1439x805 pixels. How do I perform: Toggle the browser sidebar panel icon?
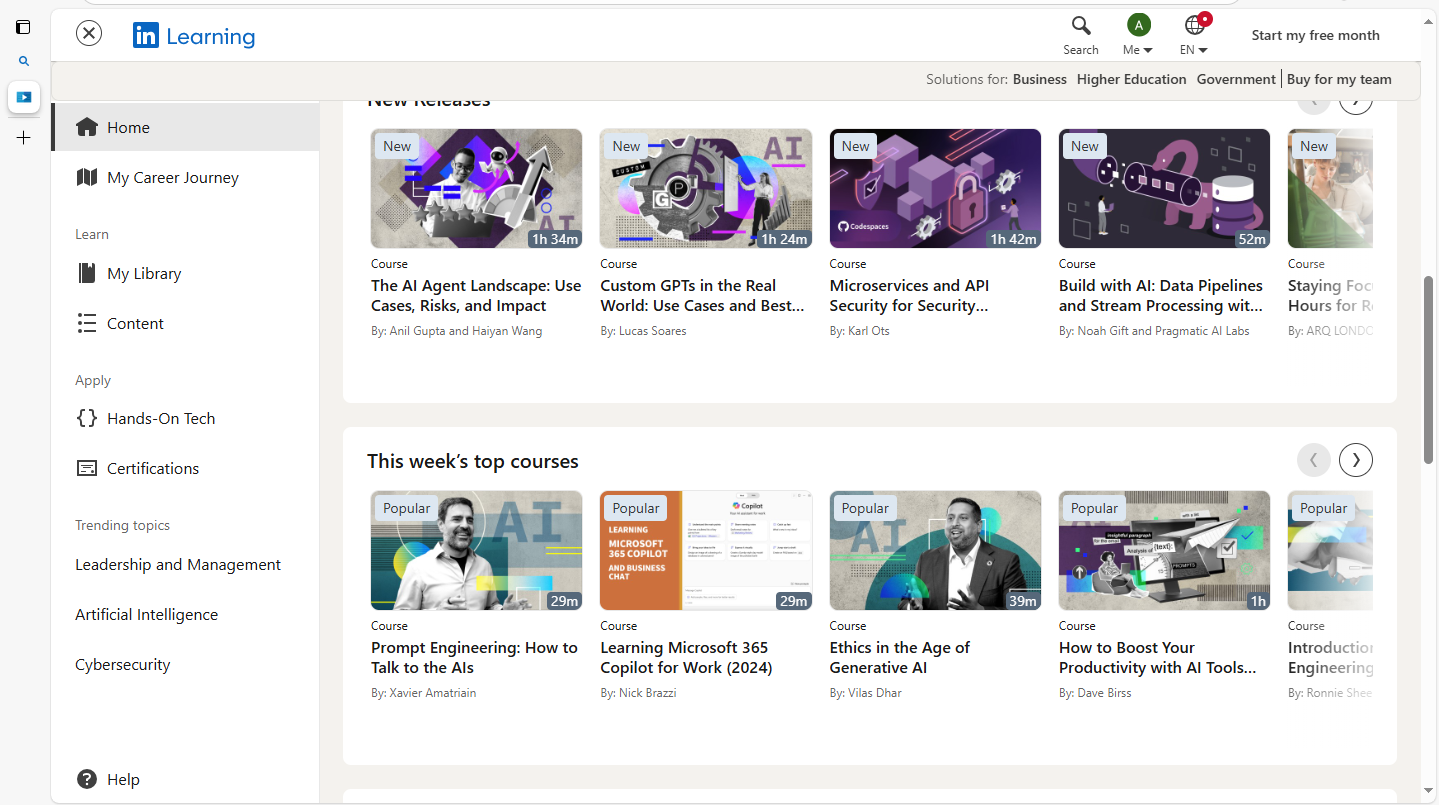(23, 27)
